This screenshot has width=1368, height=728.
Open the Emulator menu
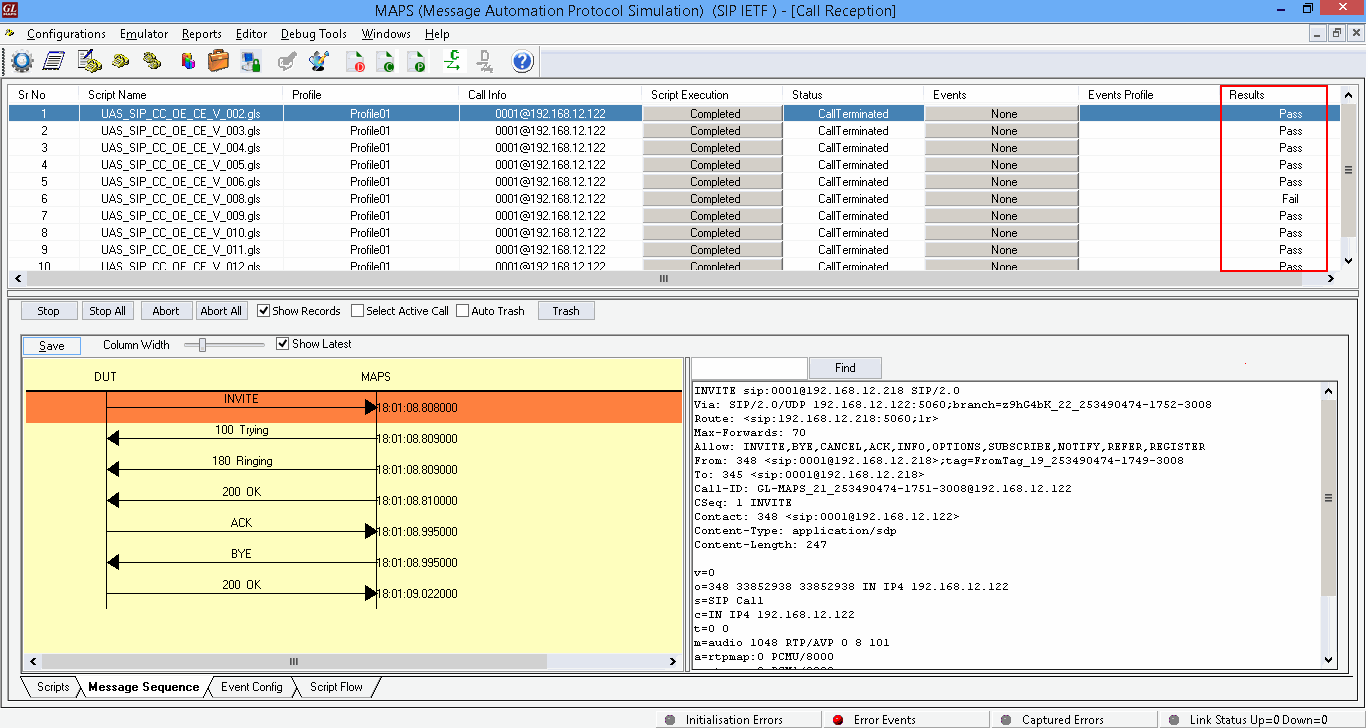[144, 34]
